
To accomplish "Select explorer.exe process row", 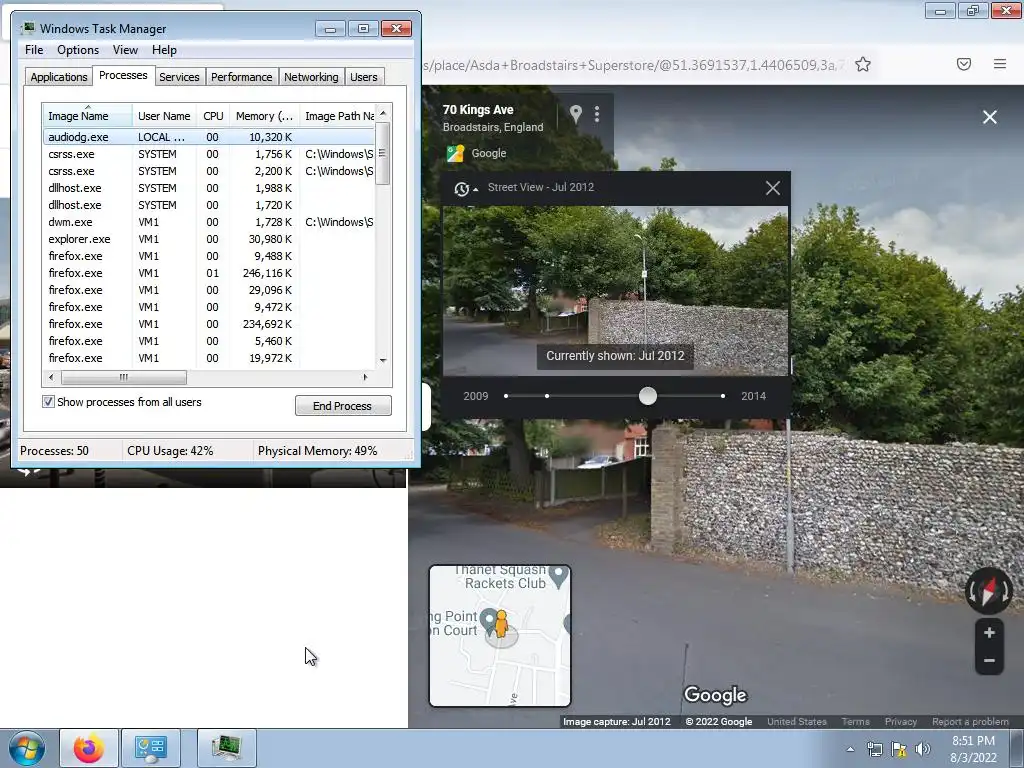I will pyautogui.click(x=209, y=239).
